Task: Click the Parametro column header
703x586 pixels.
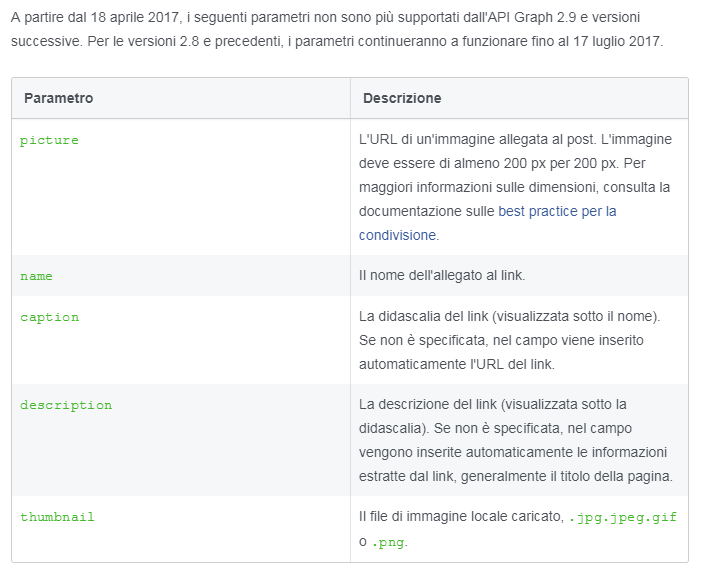Action: pos(59,98)
